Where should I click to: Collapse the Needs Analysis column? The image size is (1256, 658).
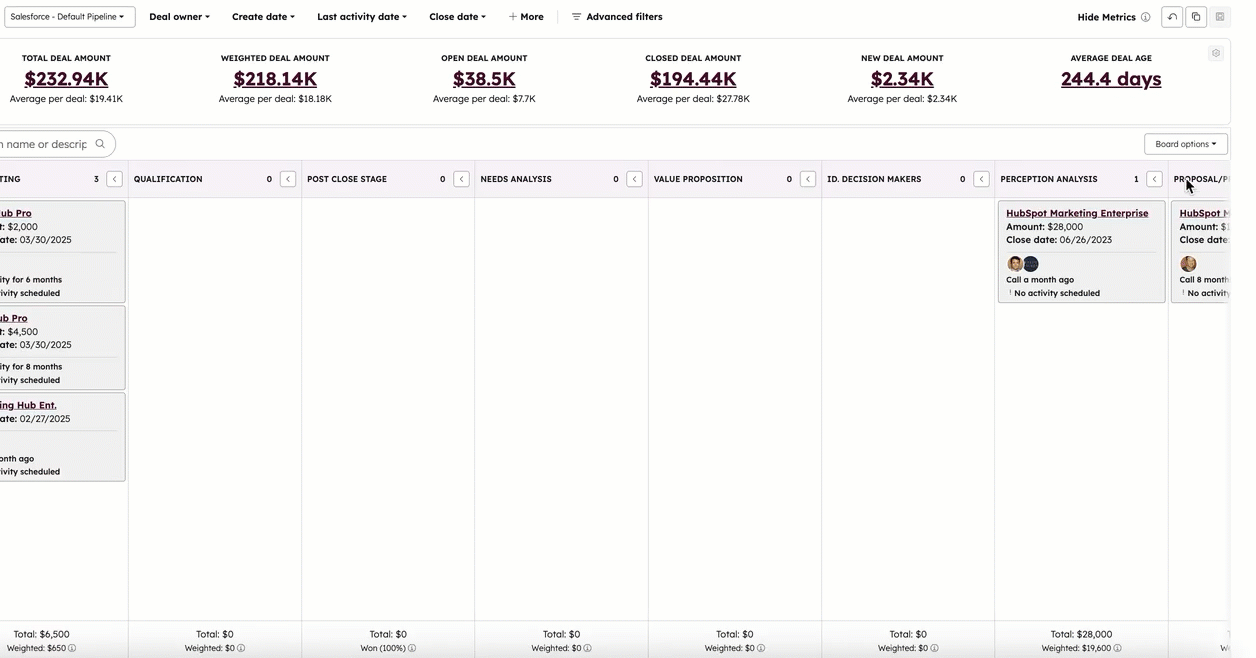coord(634,178)
